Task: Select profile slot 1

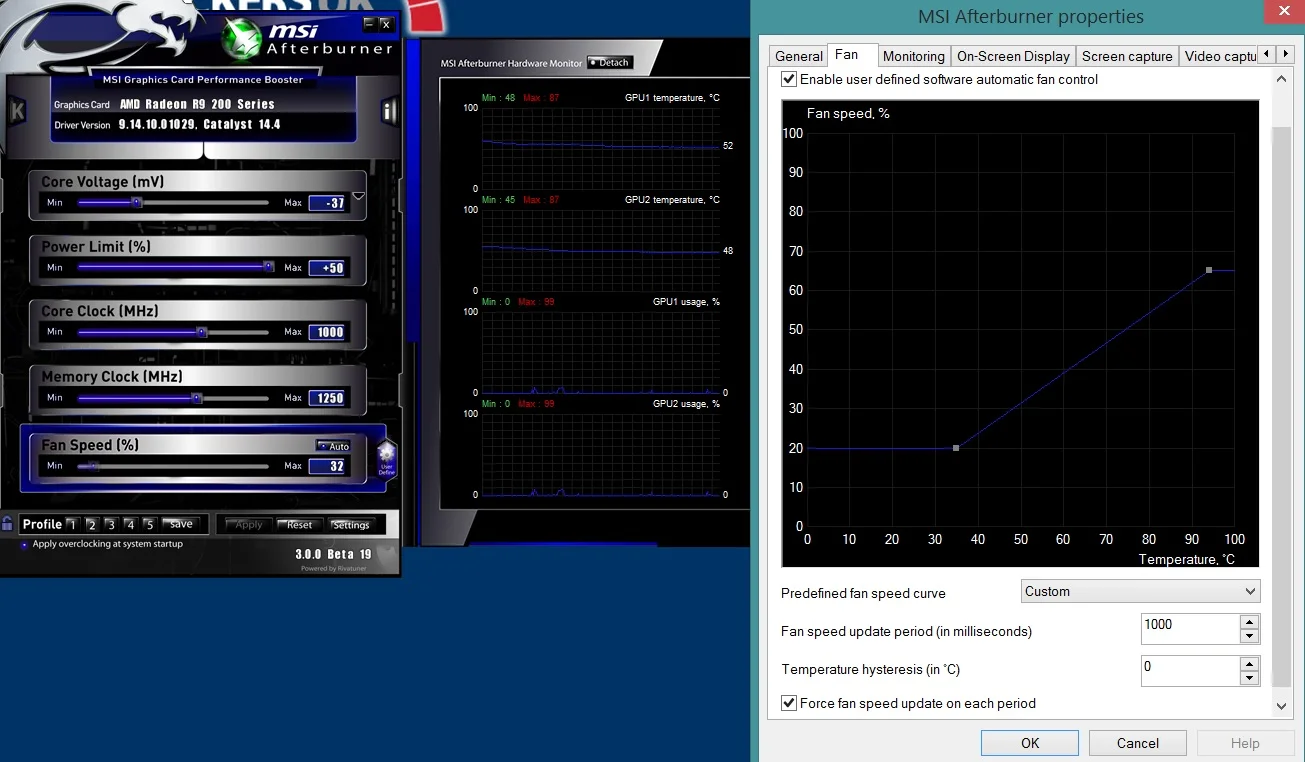Action: pos(72,524)
